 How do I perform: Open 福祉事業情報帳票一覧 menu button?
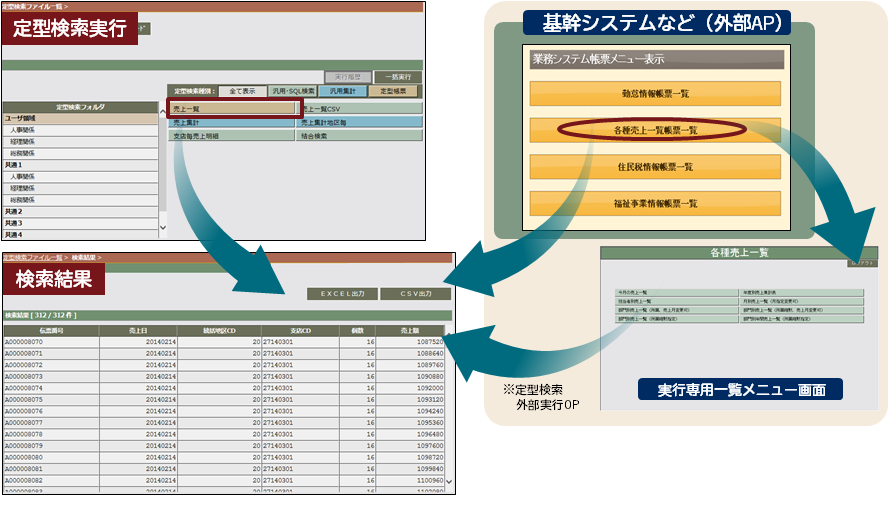coord(655,203)
